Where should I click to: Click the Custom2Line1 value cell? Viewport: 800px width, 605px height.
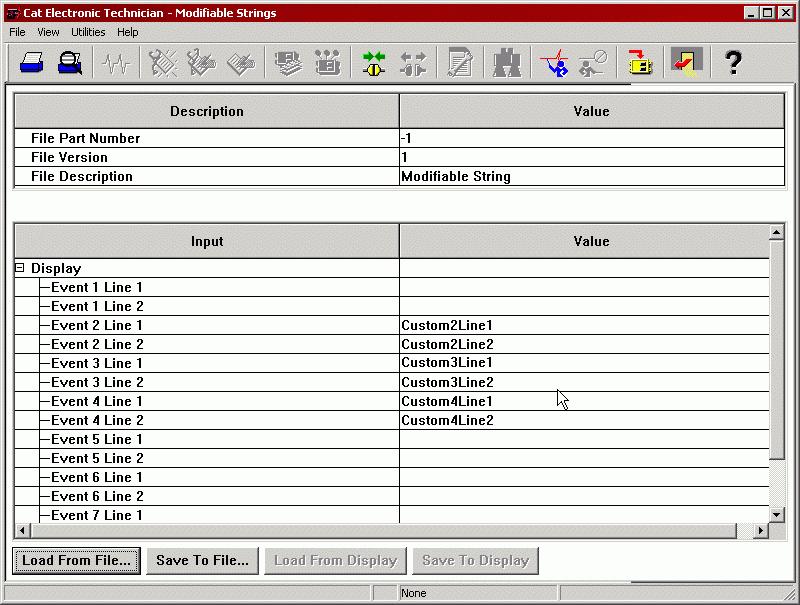point(584,325)
